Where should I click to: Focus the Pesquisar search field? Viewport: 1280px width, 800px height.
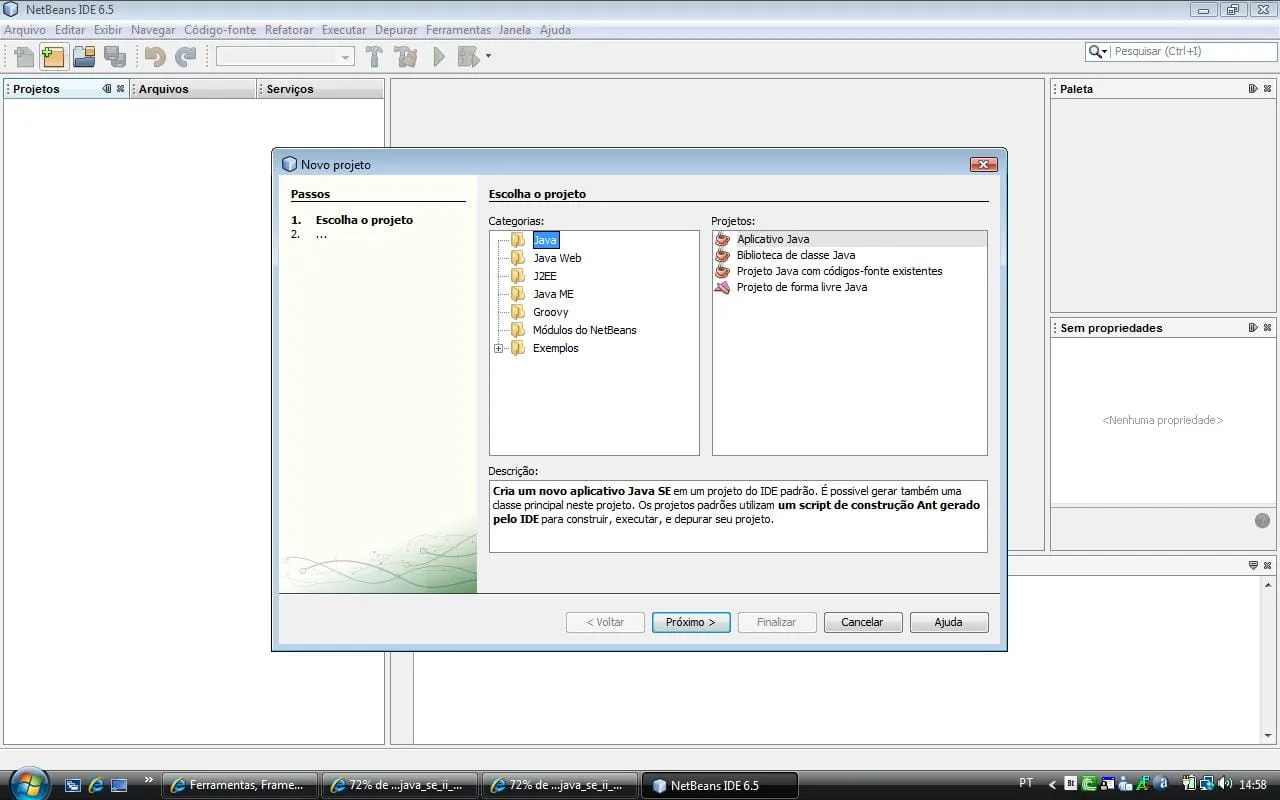(1193, 51)
